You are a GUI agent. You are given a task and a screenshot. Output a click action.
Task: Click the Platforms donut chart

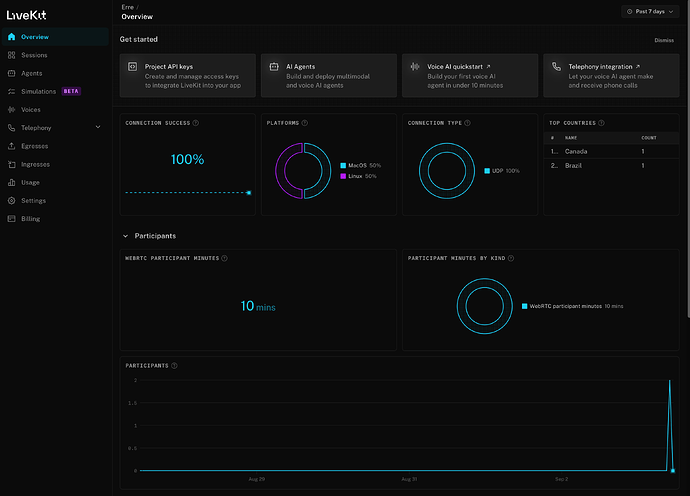tap(303, 171)
